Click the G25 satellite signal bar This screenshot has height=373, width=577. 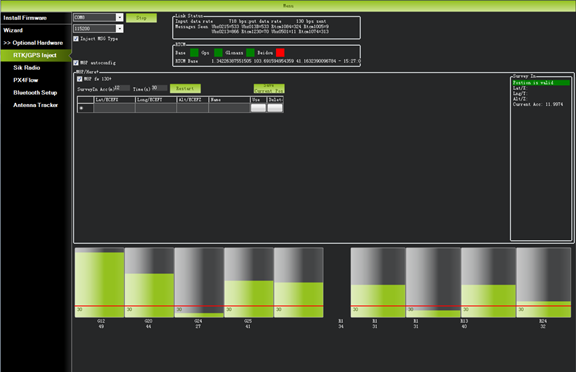click(x=249, y=282)
